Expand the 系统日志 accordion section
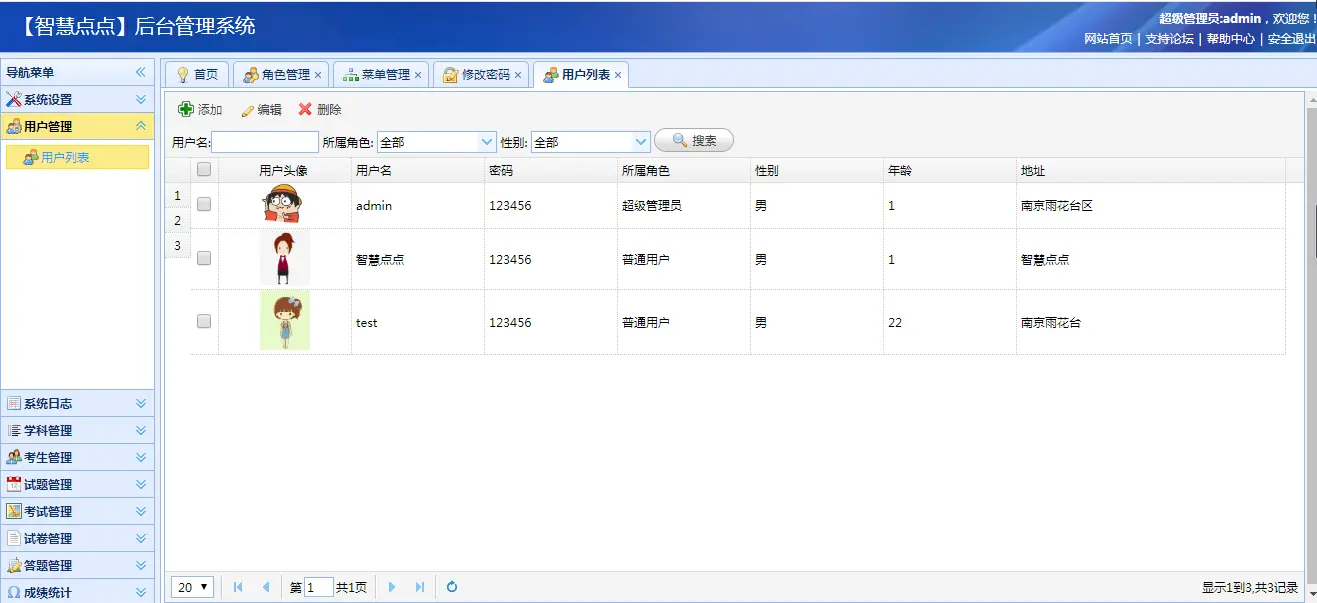The height and width of the screenshot is (603, 1317). [141, 404]
